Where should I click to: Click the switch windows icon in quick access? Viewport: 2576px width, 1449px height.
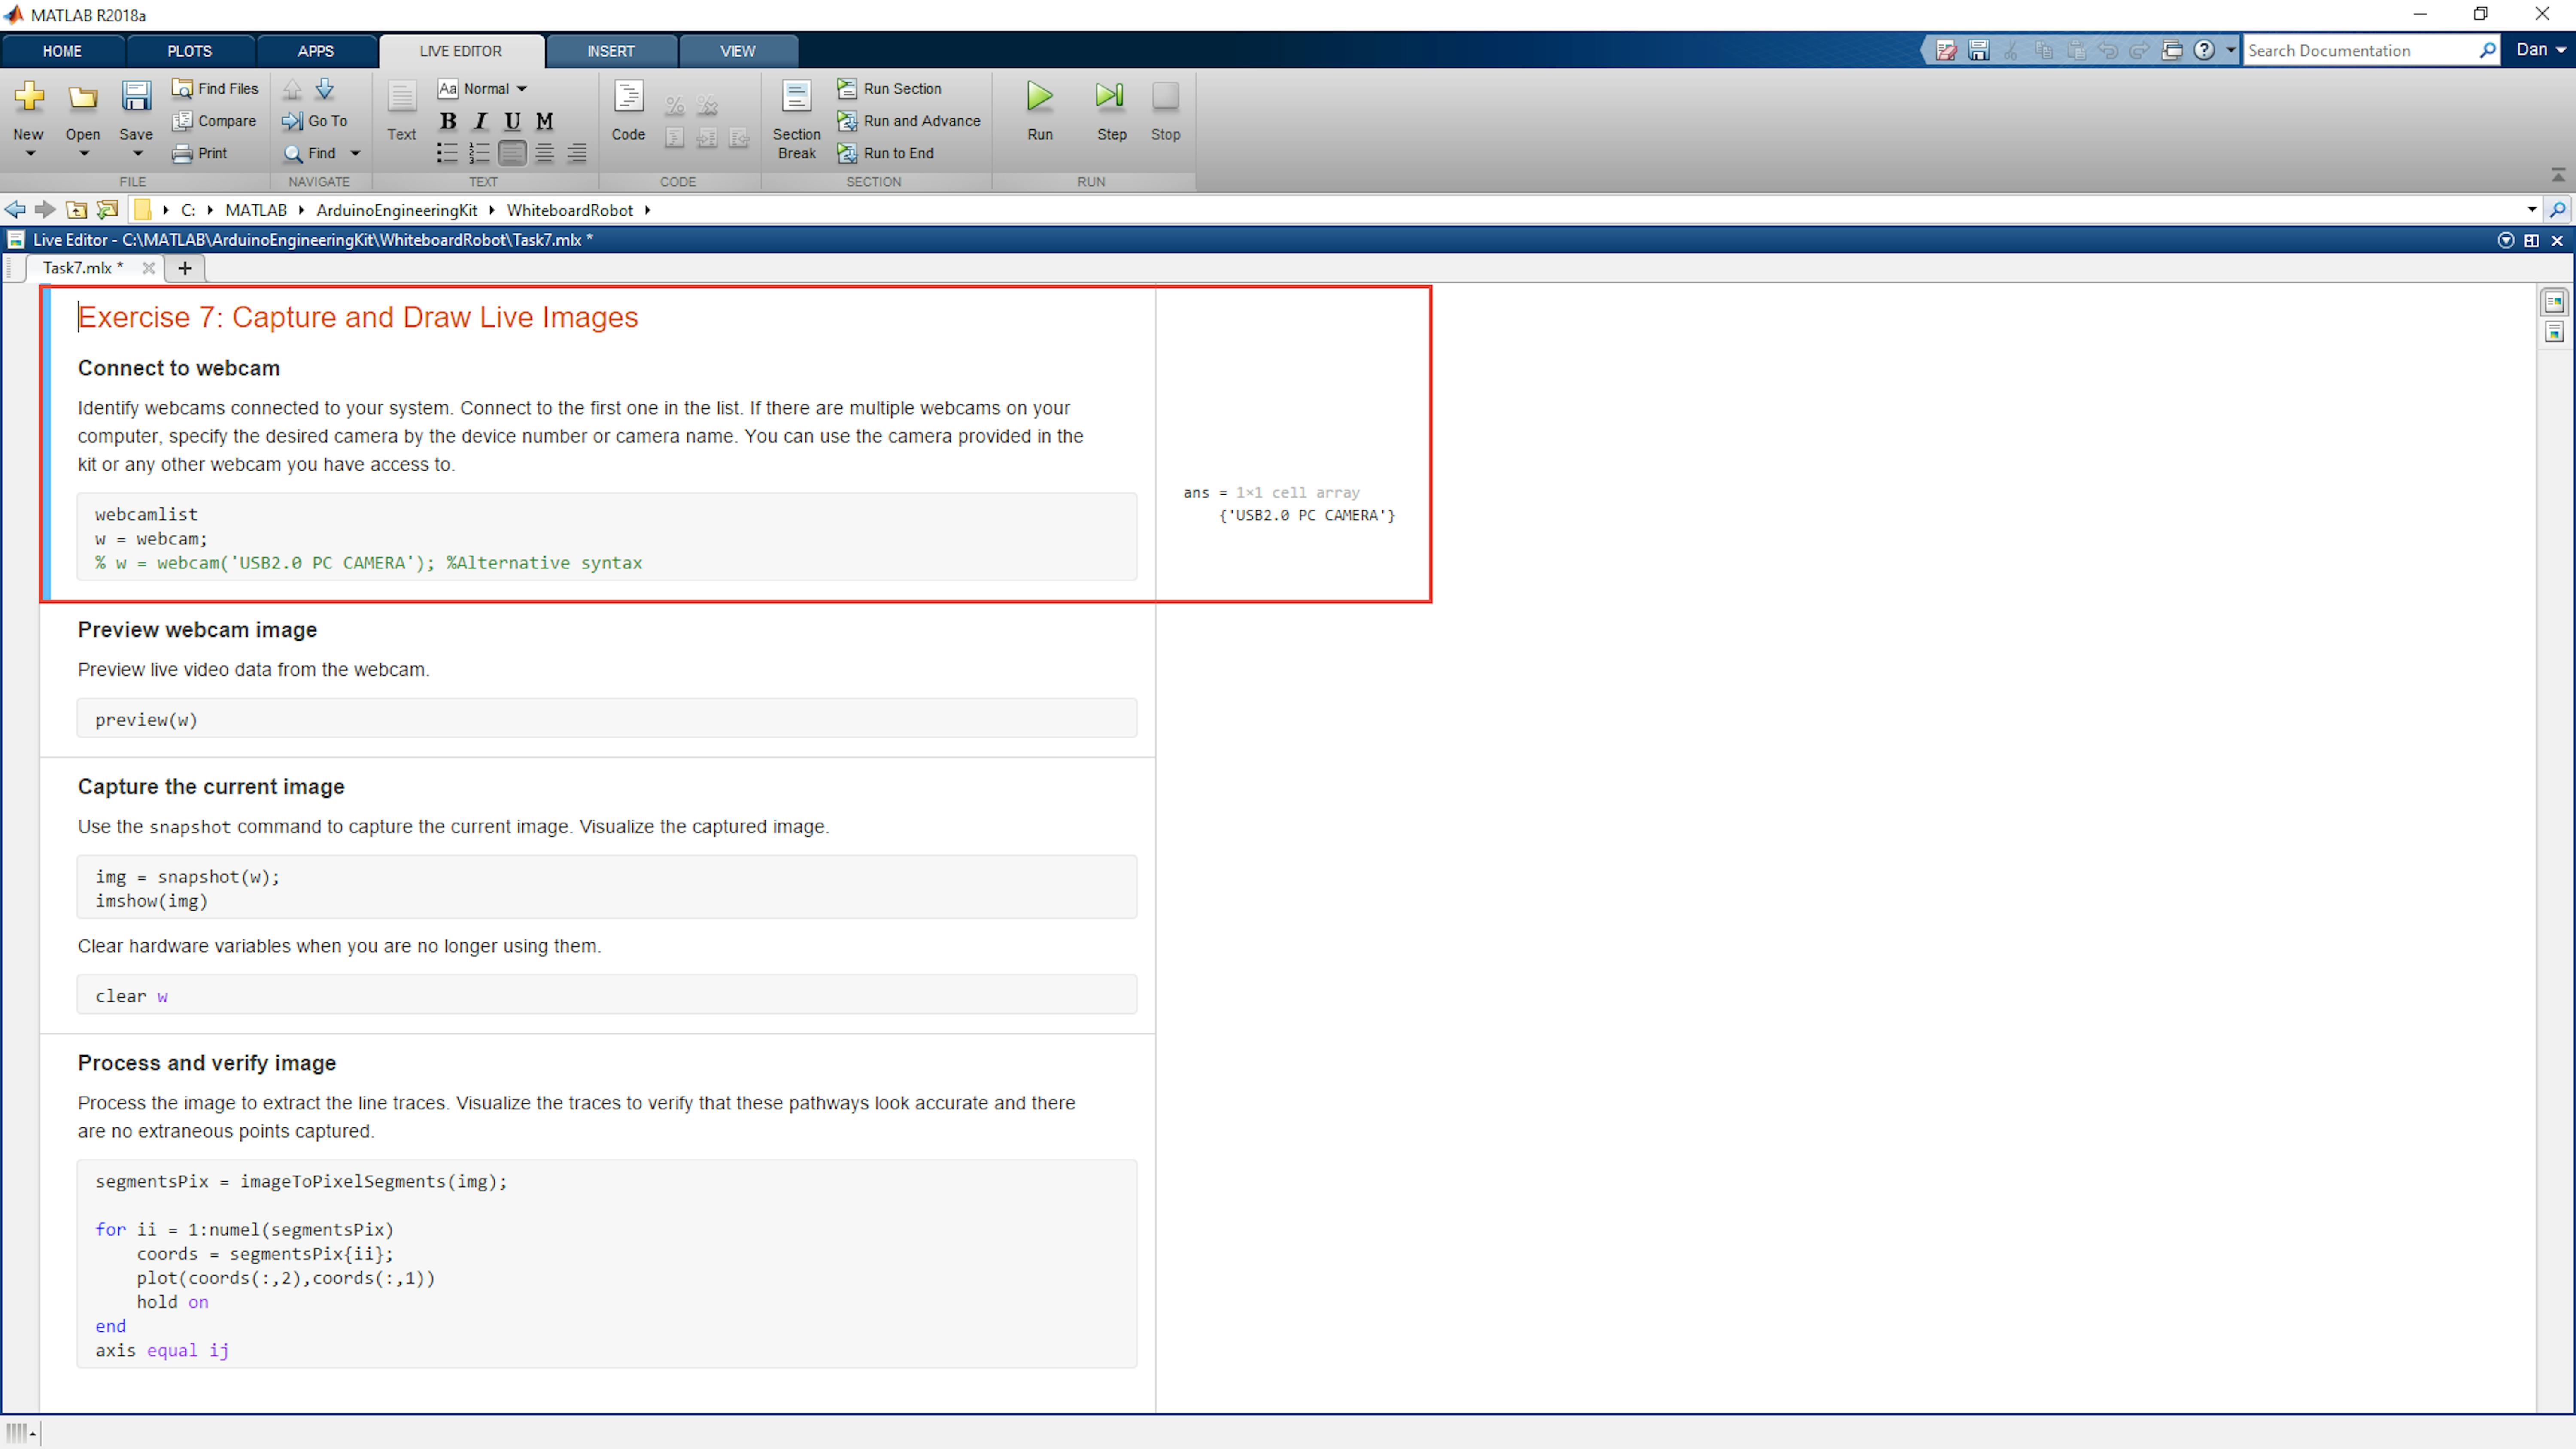[2172, 50]
